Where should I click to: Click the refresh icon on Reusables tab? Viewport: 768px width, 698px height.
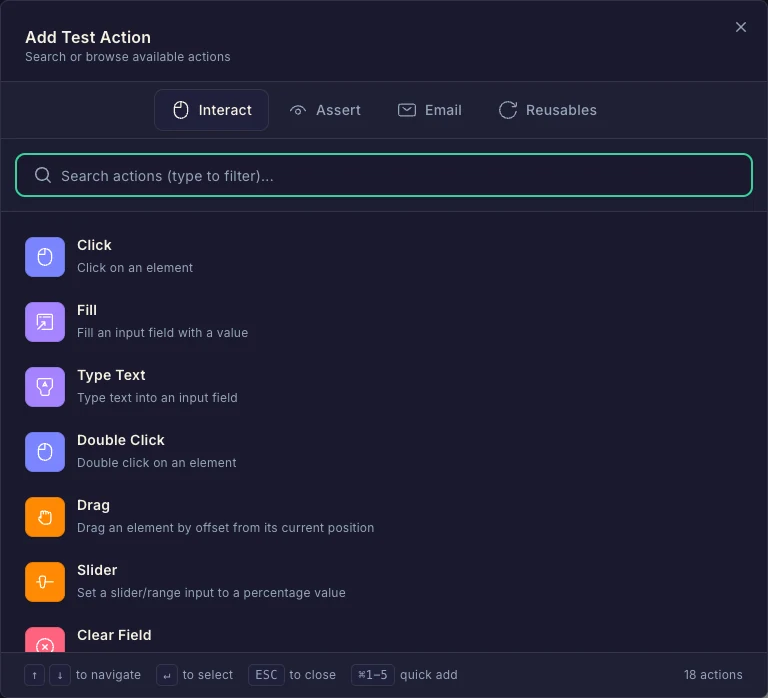tap(508, 110)
